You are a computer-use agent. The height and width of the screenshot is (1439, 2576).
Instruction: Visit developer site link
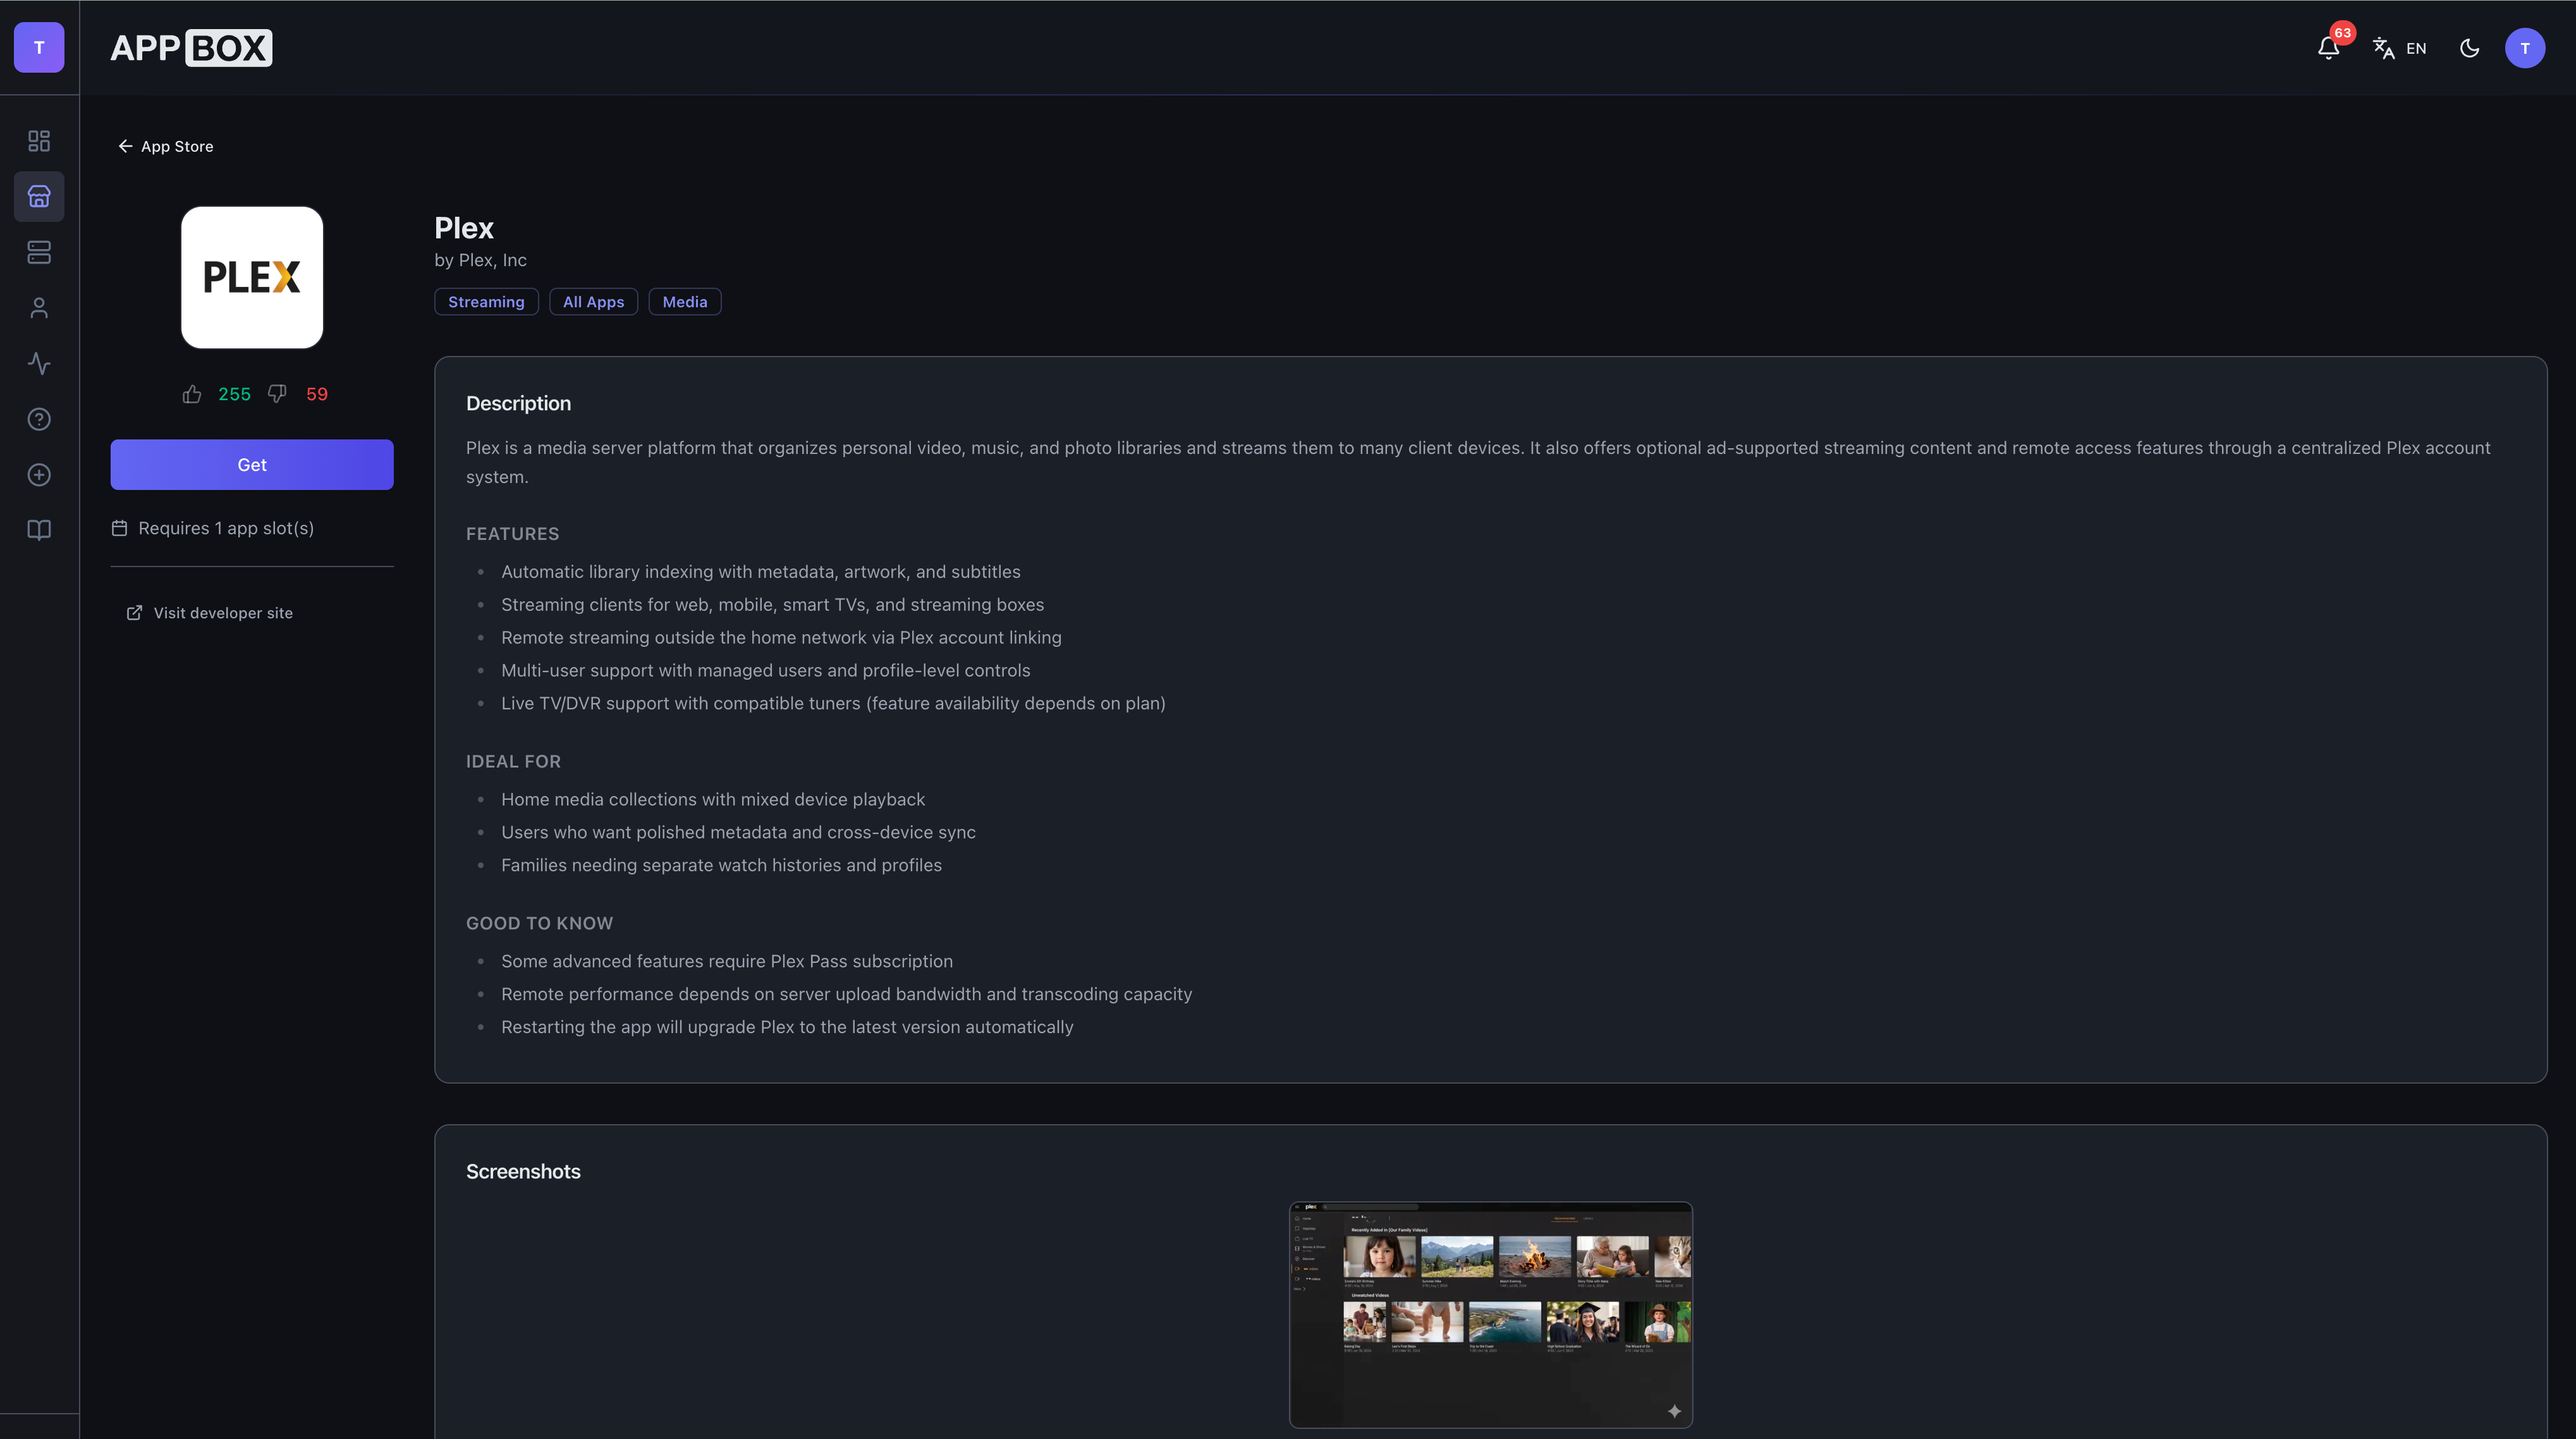pyautogui.click(x=210, y=613)
